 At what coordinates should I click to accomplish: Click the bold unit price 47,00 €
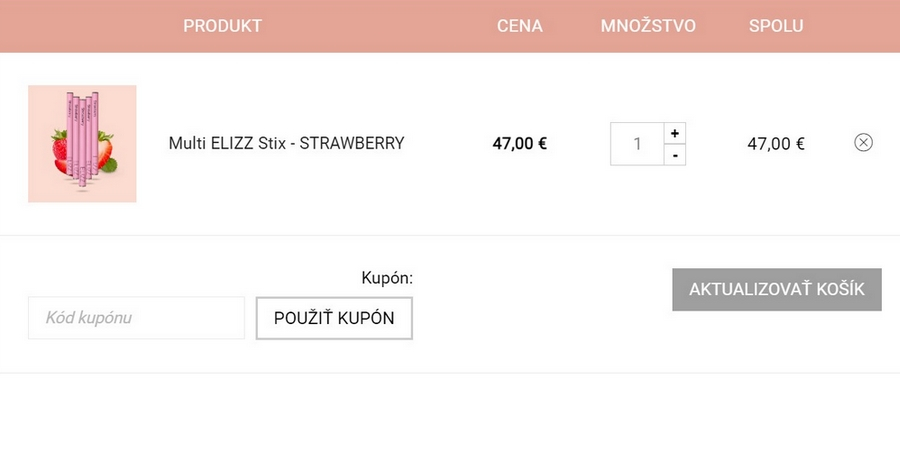coord(520,143)
